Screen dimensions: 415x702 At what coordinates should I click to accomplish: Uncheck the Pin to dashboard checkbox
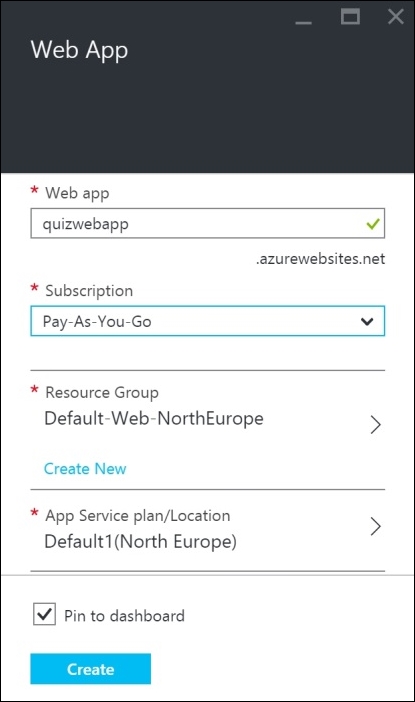tap(44, 614)
